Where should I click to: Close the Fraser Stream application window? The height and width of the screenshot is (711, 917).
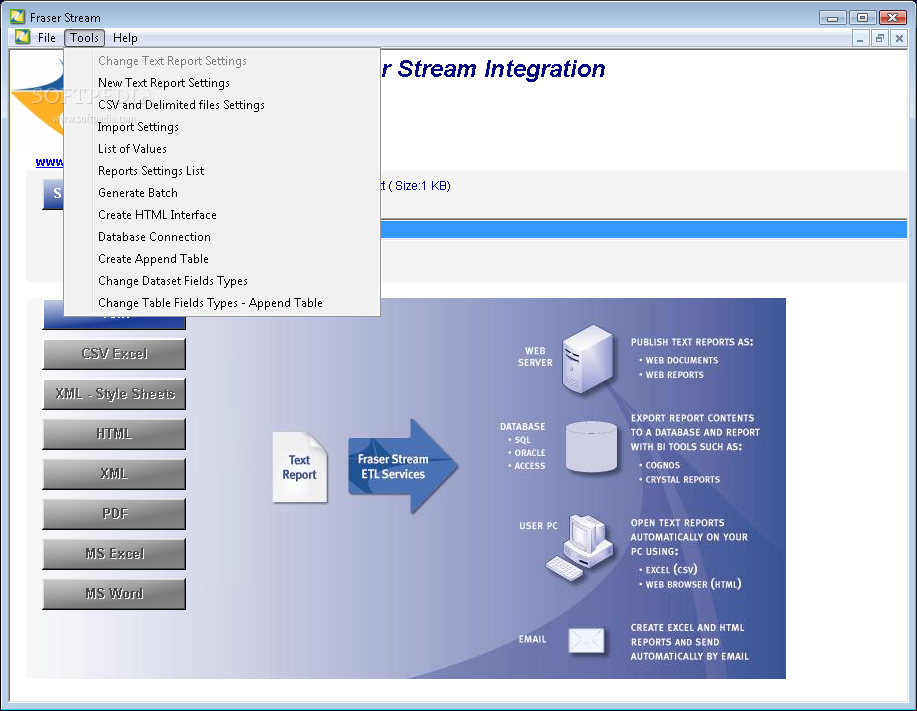[x=893, y=18]
